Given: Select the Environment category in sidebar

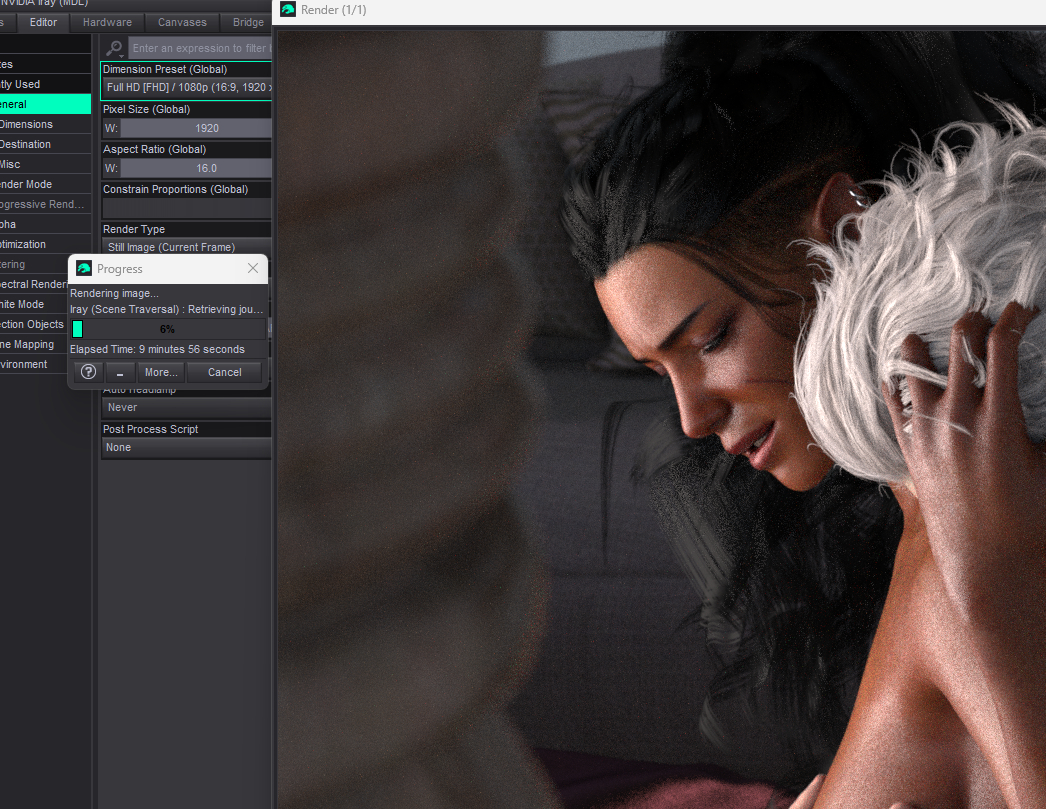Looking at the screenshot, I should (x=24, y=364).
